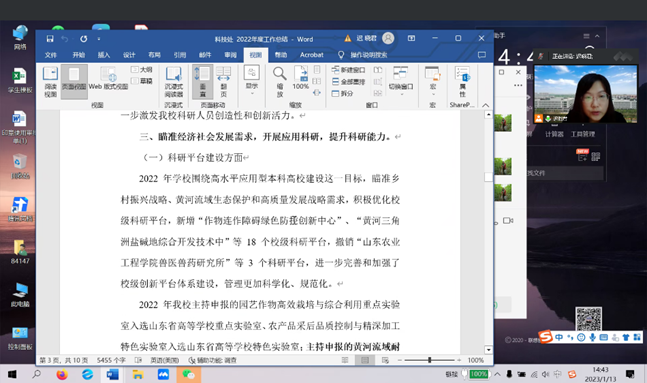Click Arrange All (全部重排) in ribbon
The image size is (647, 383).
tap(349, 82)
